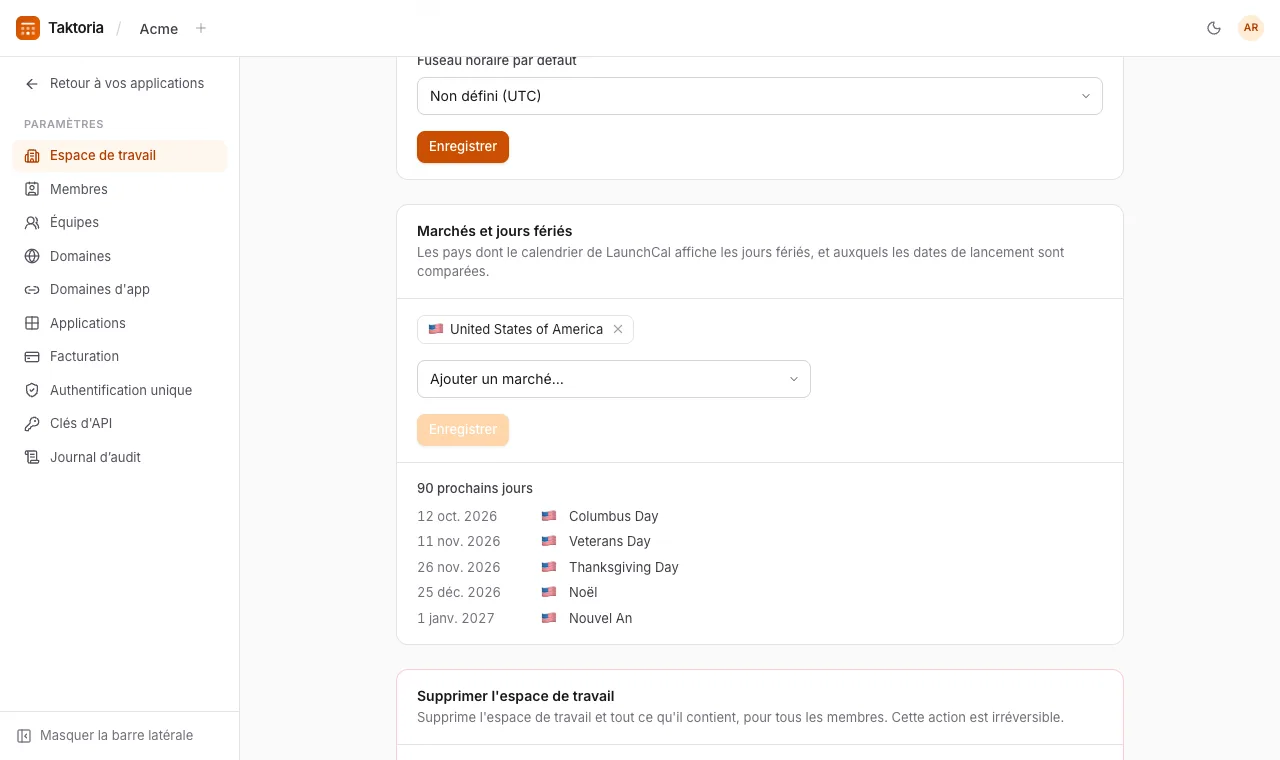Toggle dark mode moon icon
The width and height of the screenshot is (1280, 760).
[1214, 28]
